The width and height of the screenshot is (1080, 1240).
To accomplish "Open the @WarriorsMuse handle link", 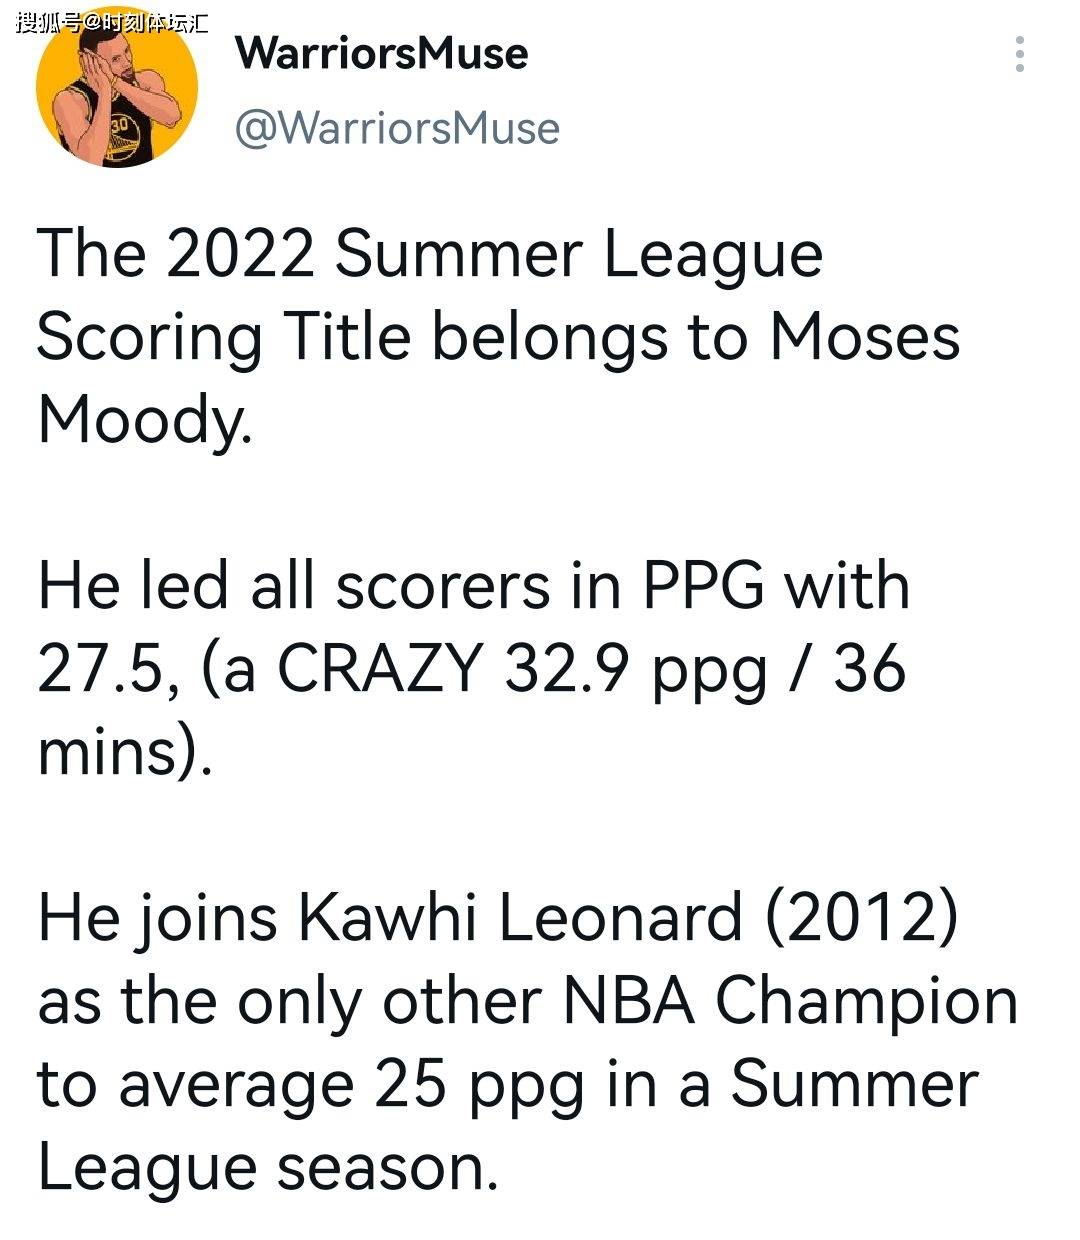I will pyautogui.click(x=397, y=128).
